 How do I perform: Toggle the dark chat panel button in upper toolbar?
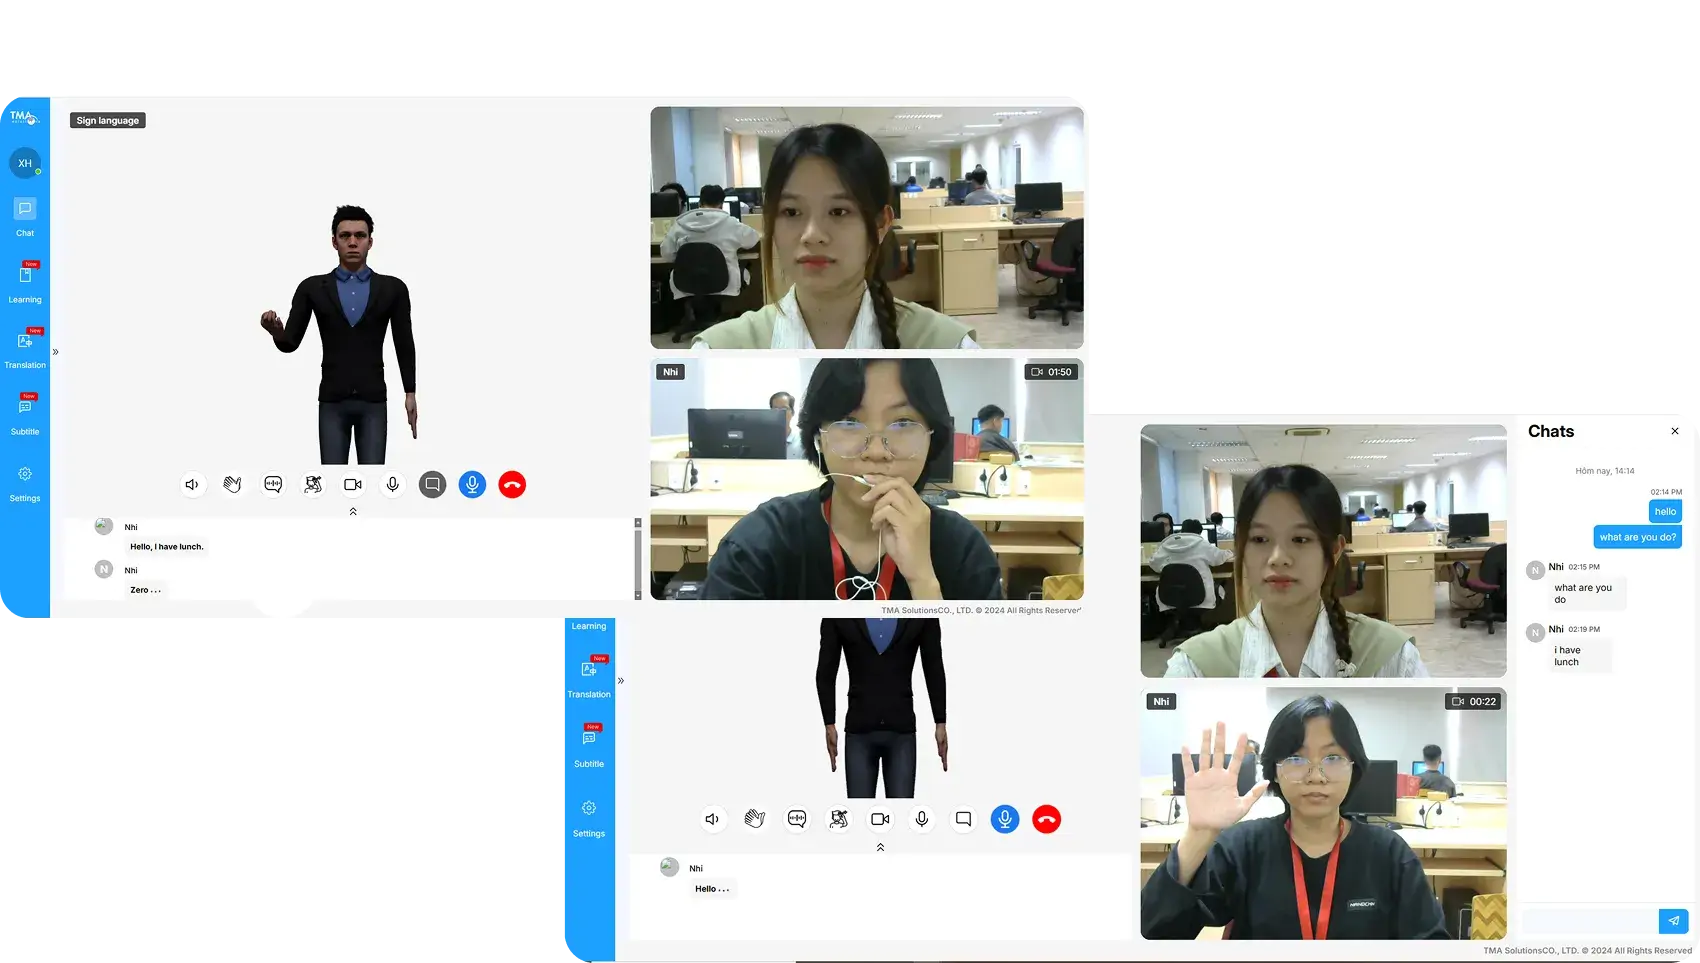432,485
